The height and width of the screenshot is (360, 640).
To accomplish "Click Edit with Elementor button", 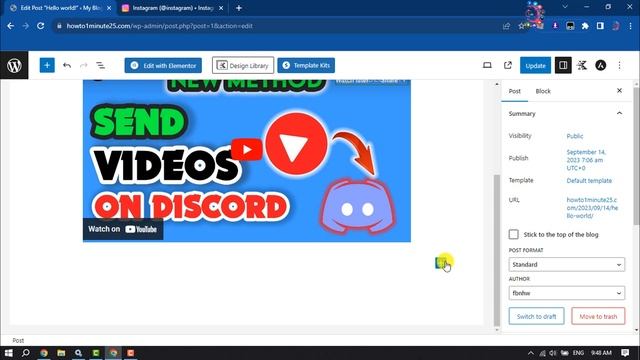I will (x=163, y=65).
